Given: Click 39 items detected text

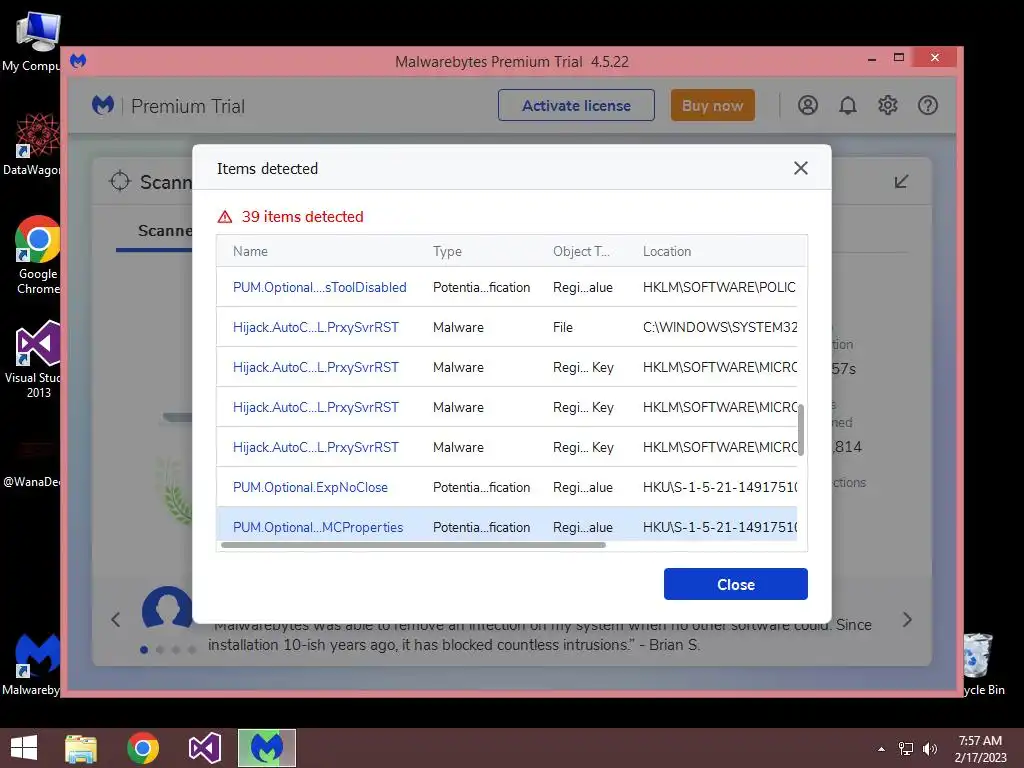Looking at the screenshot, I should [x=302, y=217].
